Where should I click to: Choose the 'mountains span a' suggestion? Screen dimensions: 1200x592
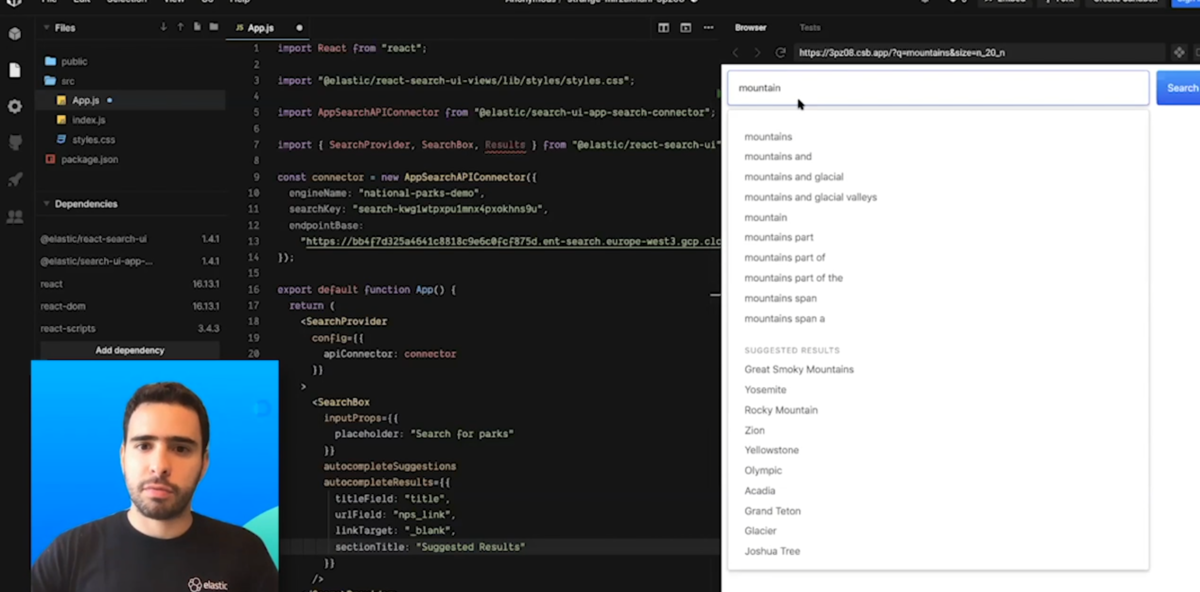pos(784,319)
